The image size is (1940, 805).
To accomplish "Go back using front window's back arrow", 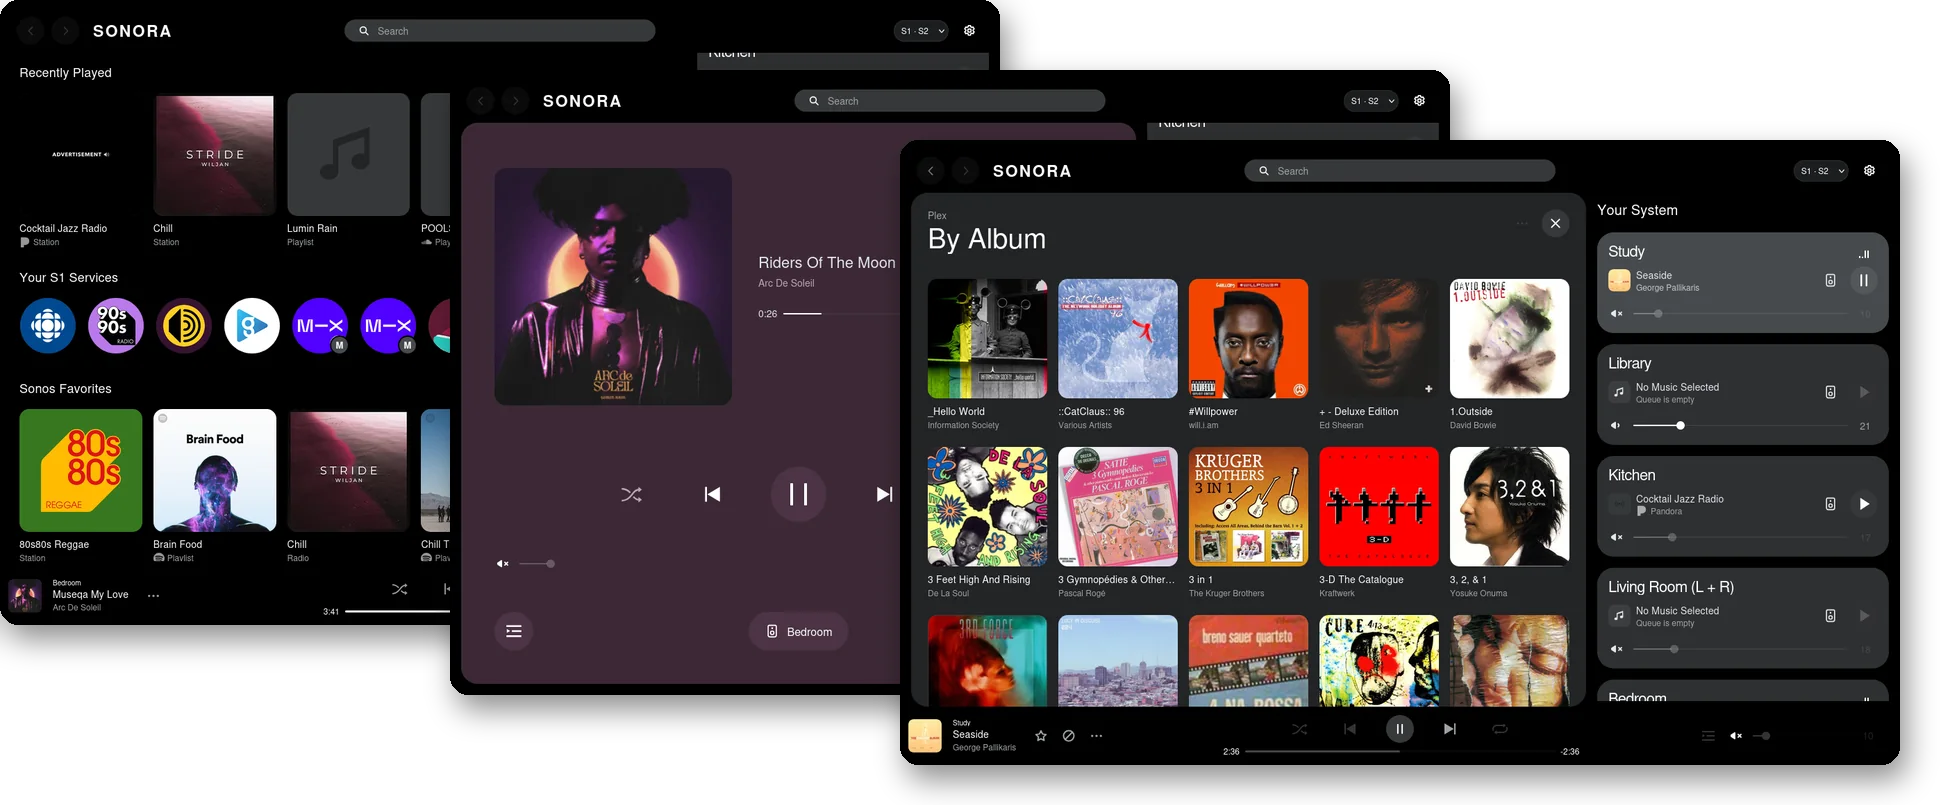I will pos(931,171).
